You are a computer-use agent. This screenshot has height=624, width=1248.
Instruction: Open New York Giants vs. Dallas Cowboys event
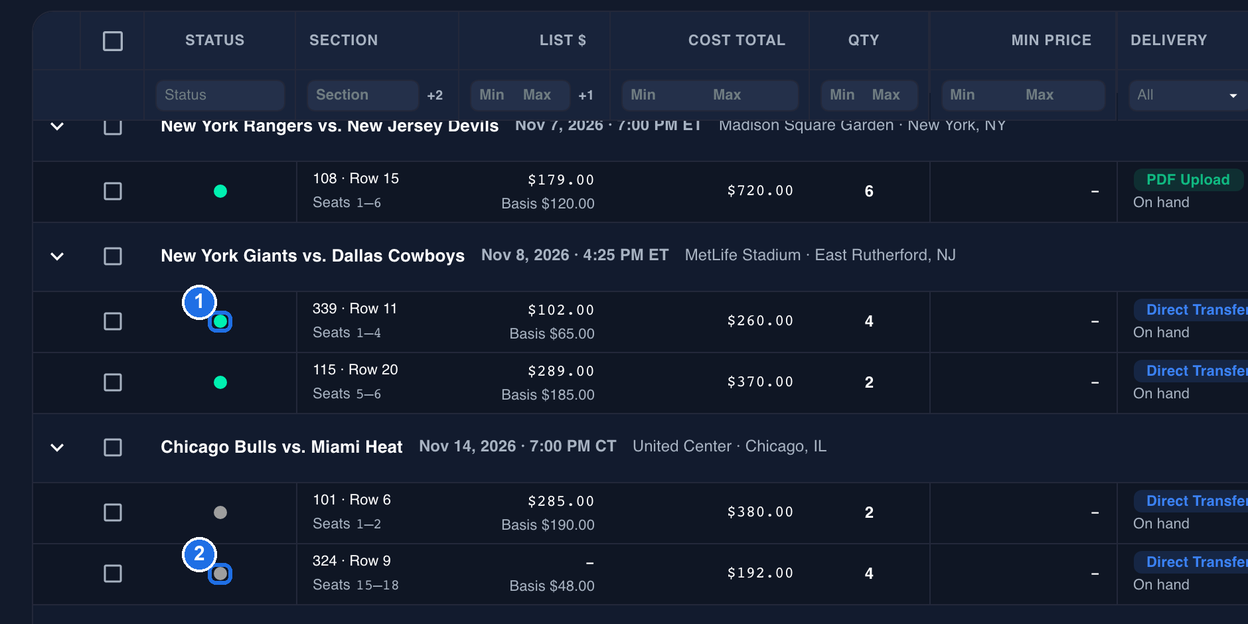(x=313, y=256)
